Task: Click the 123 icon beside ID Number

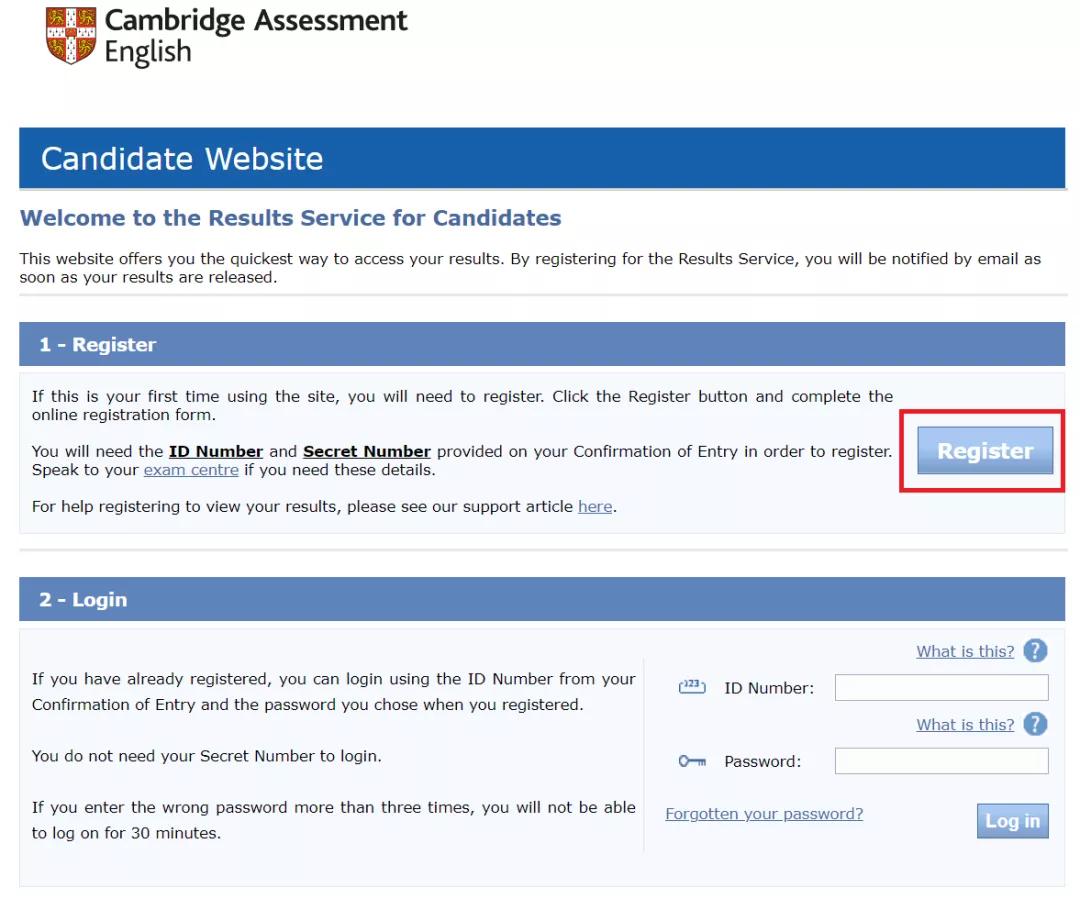Action: point(692,687)
